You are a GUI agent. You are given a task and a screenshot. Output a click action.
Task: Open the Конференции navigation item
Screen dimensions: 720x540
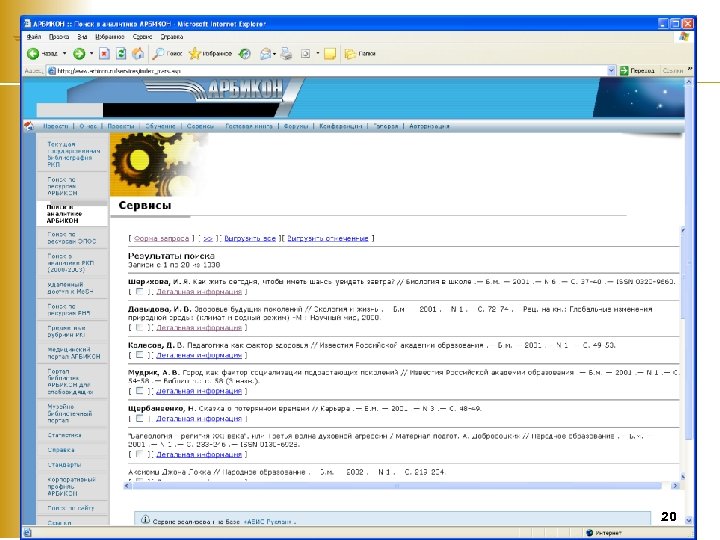[341, 126]
